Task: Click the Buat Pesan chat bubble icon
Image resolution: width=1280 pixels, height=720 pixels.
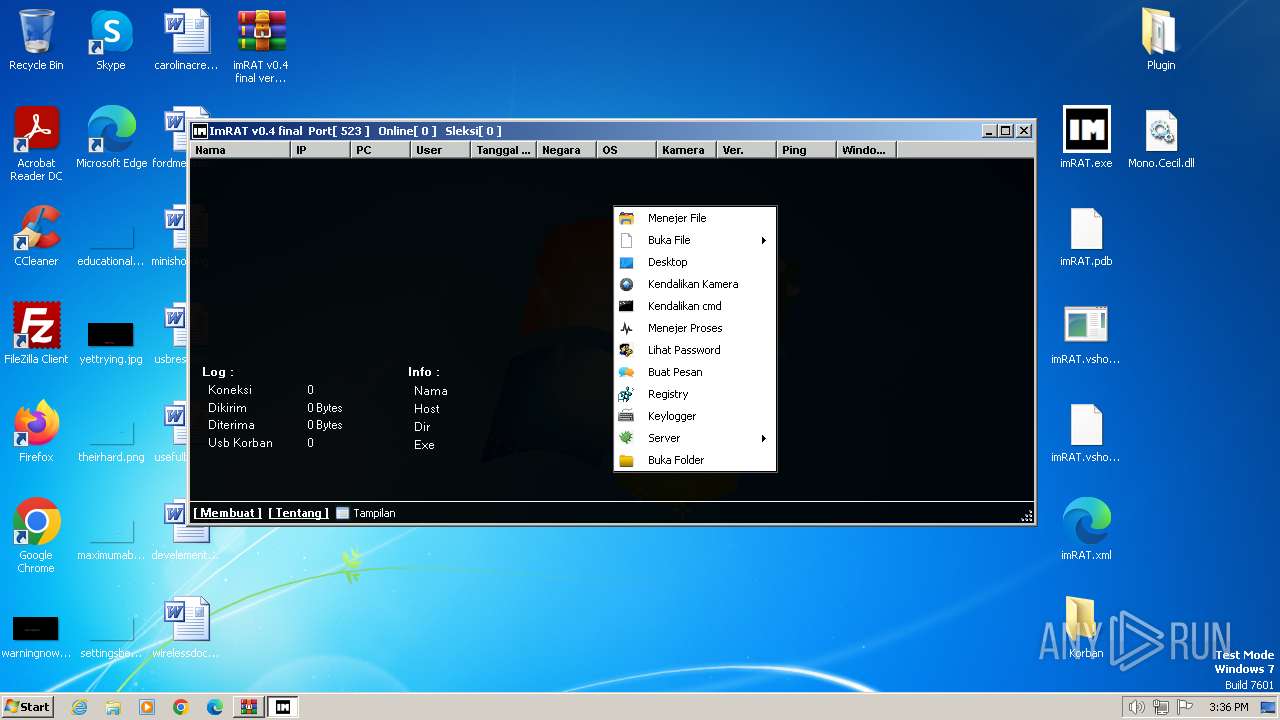Action: [627, 372]
